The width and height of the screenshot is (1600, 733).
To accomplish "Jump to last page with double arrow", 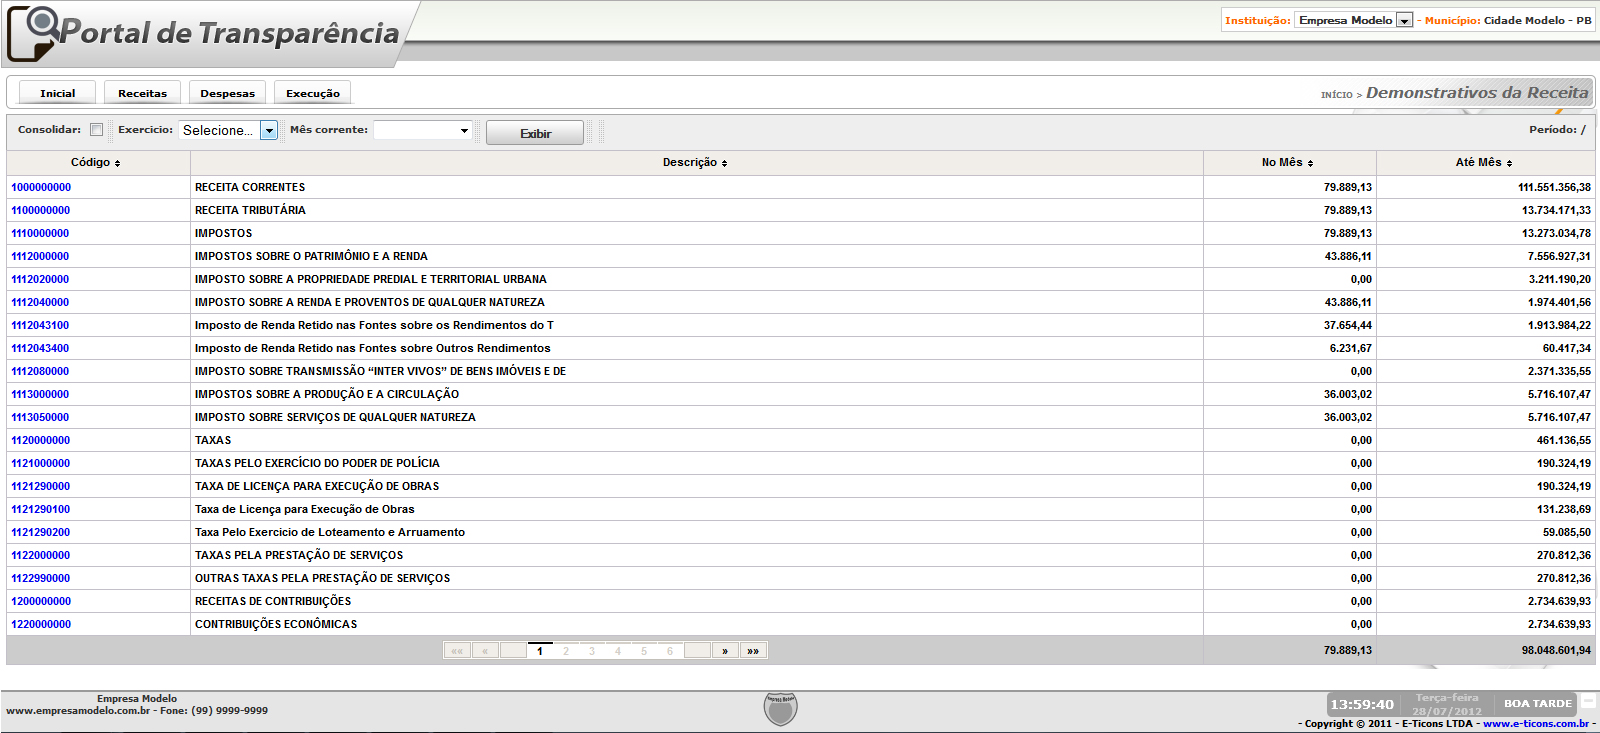I will tap(753, 651).
